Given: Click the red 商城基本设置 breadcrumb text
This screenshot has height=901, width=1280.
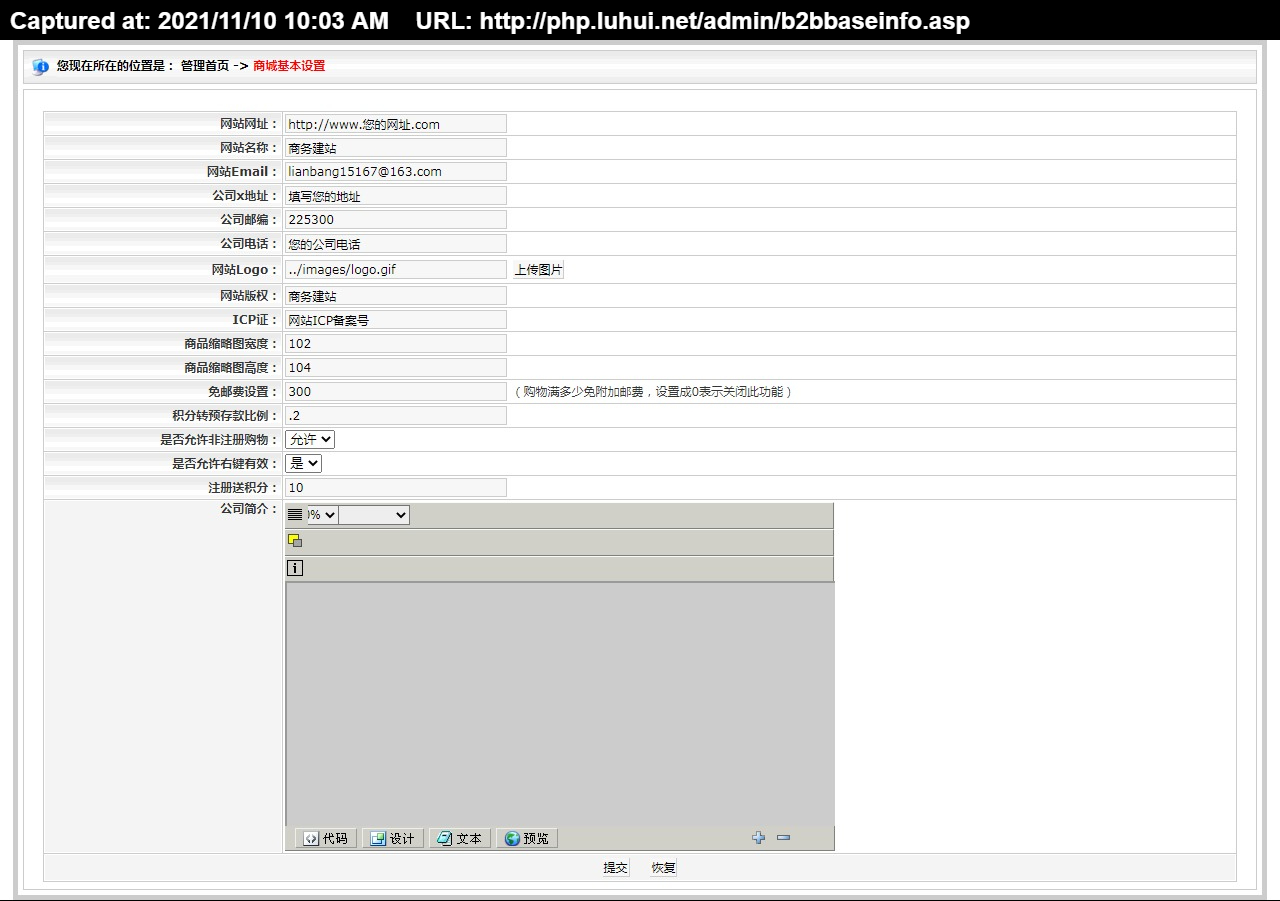Looking at the screenshot, I should pyautogui.click(x=289, y=66).
